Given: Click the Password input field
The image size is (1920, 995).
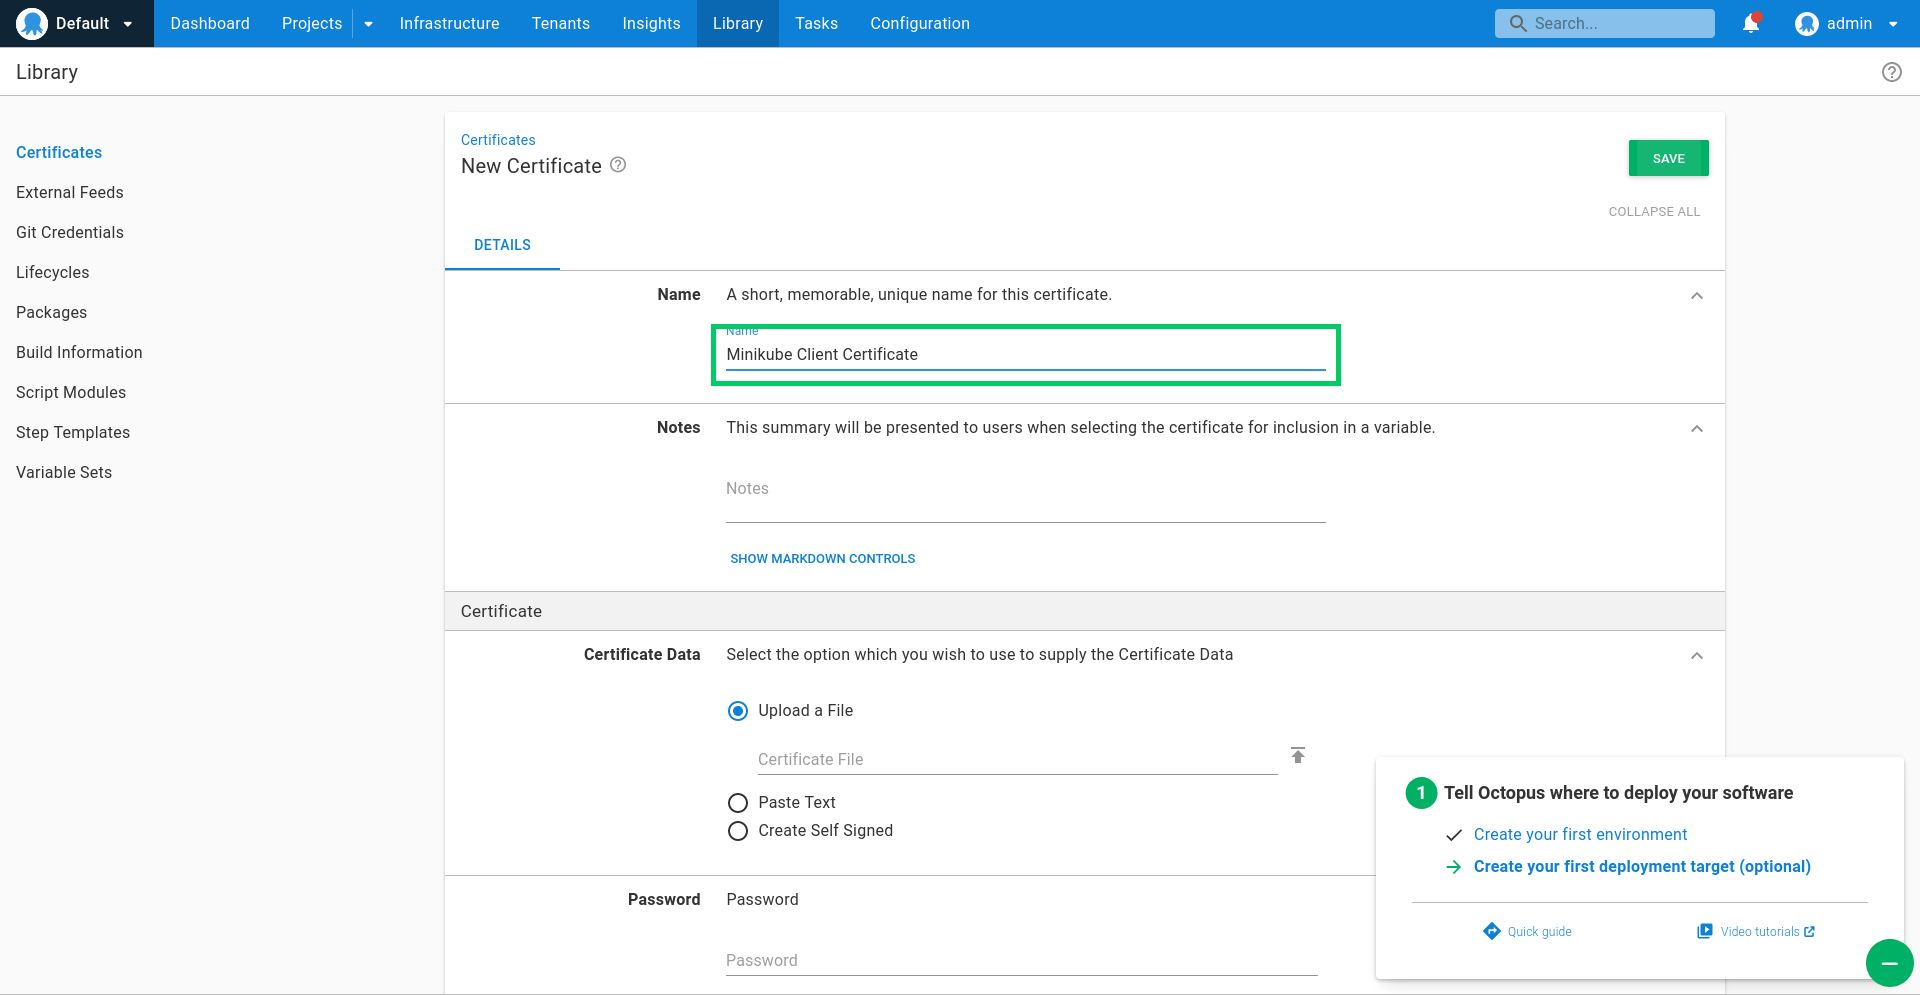Looking at the screenshot, I should [x=1021, y=960].
